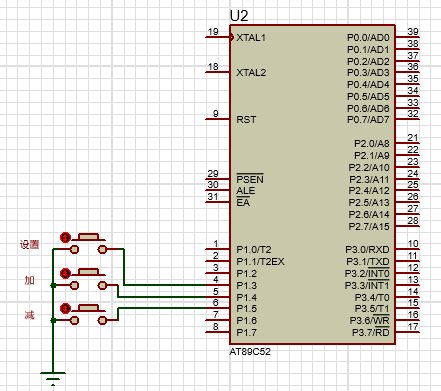
Task: Select wire connected to P1.5 pin
Action: 162,308
